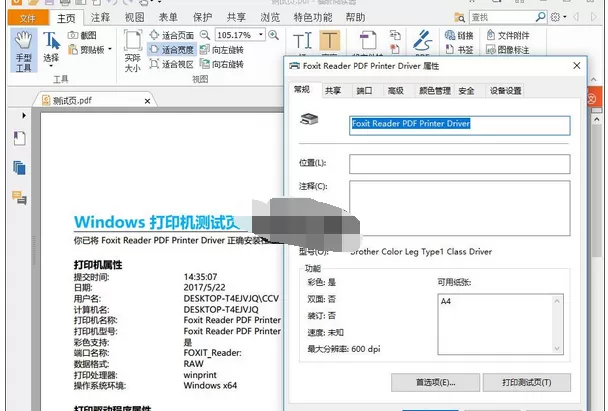Screen dimensions: 608x411
Task: Click the zoom in magnifier icon
Action: click(x=273, y=35)
